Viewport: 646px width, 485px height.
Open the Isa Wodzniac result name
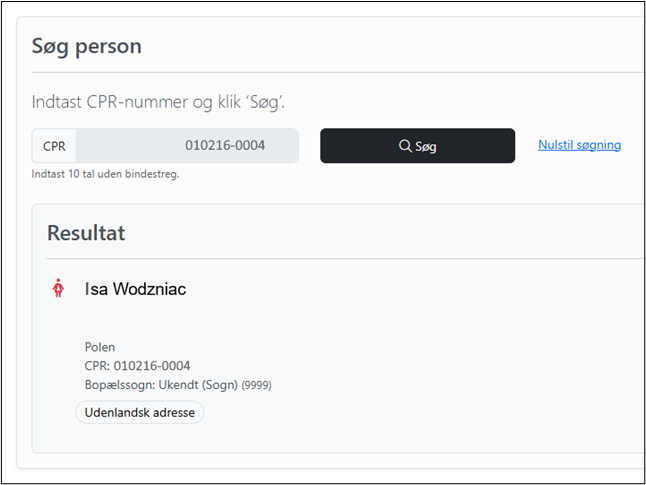point(135,289)
